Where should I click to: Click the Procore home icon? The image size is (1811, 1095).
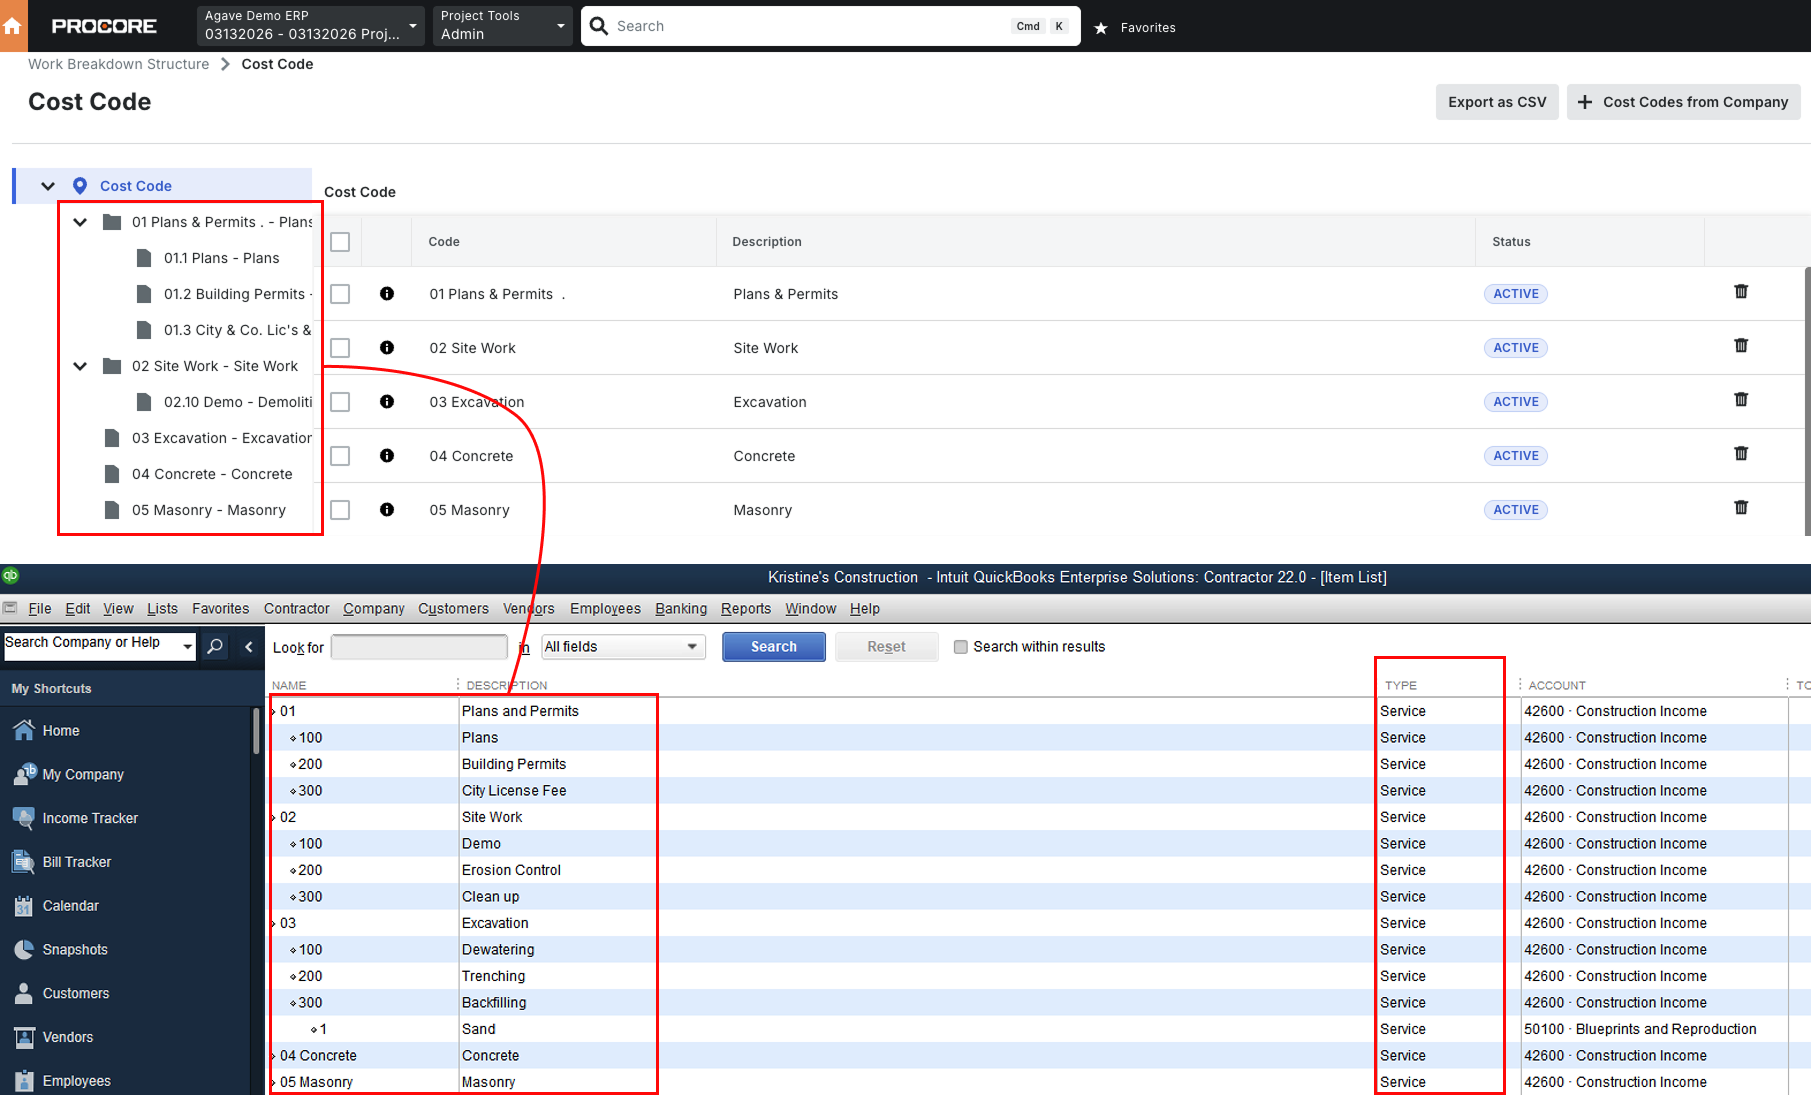pyautogui.click(x=13, y=26)
